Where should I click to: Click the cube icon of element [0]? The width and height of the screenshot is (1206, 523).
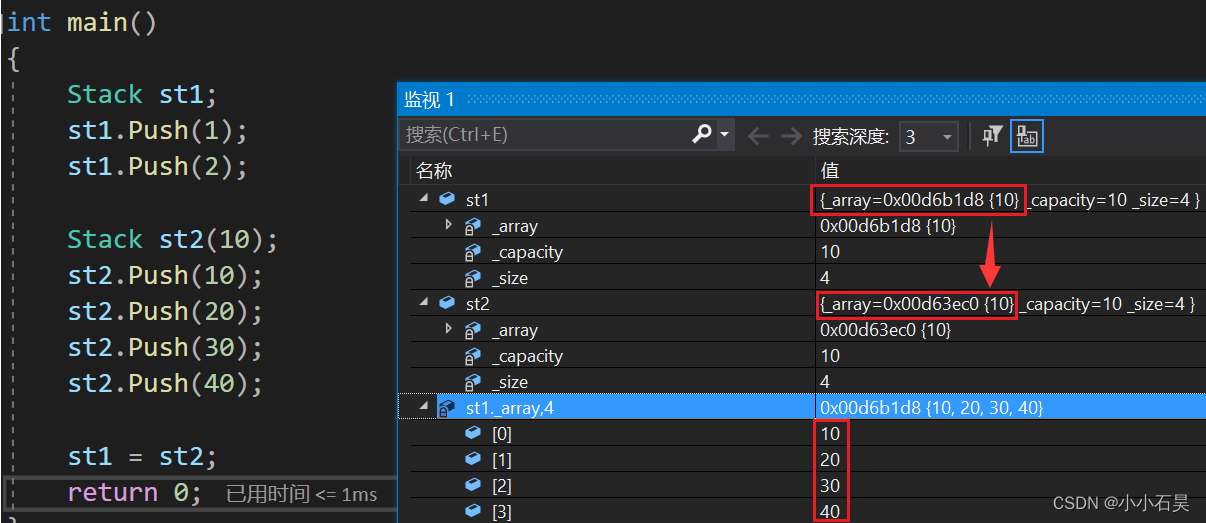[473, 433]
